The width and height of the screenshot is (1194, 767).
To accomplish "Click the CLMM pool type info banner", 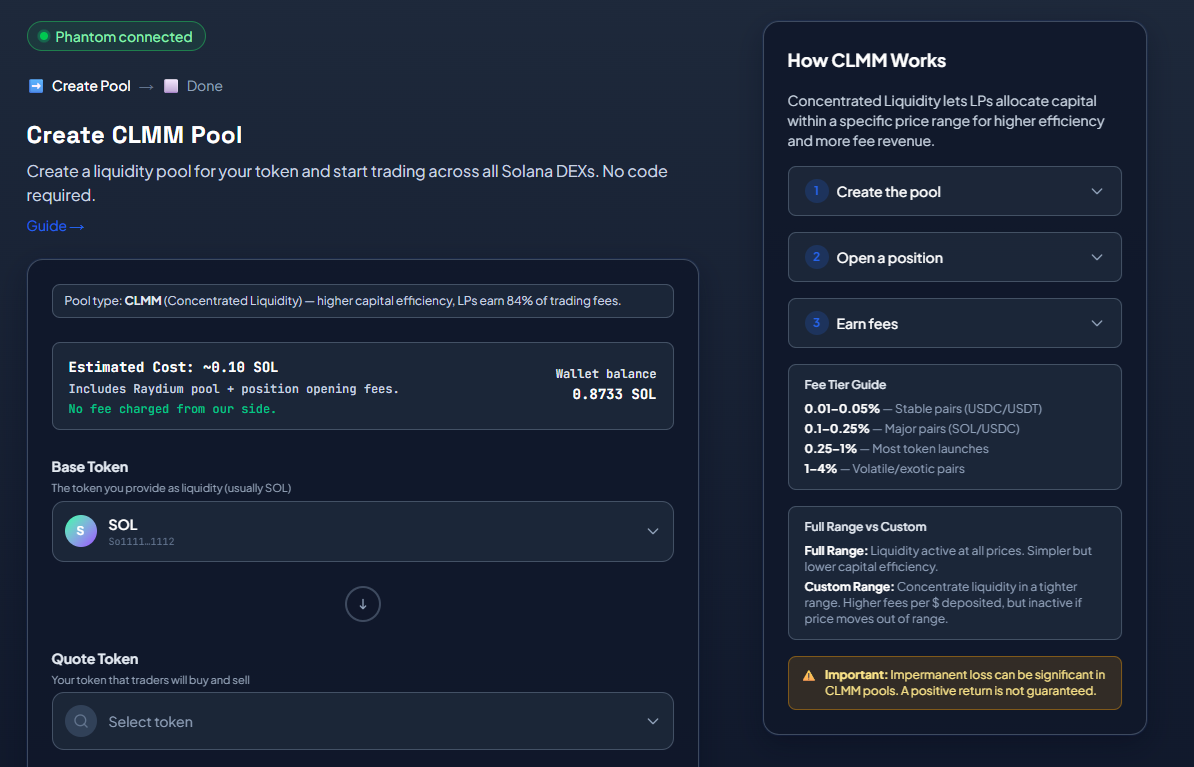I will click(362, 300).
